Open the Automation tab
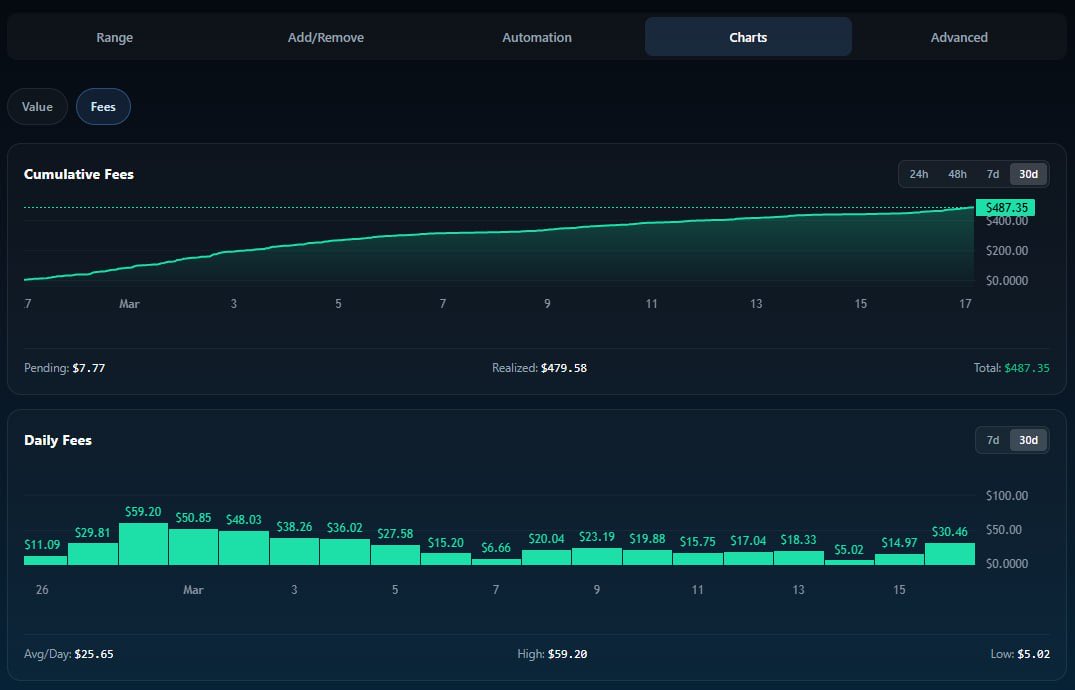 [537, 37]
